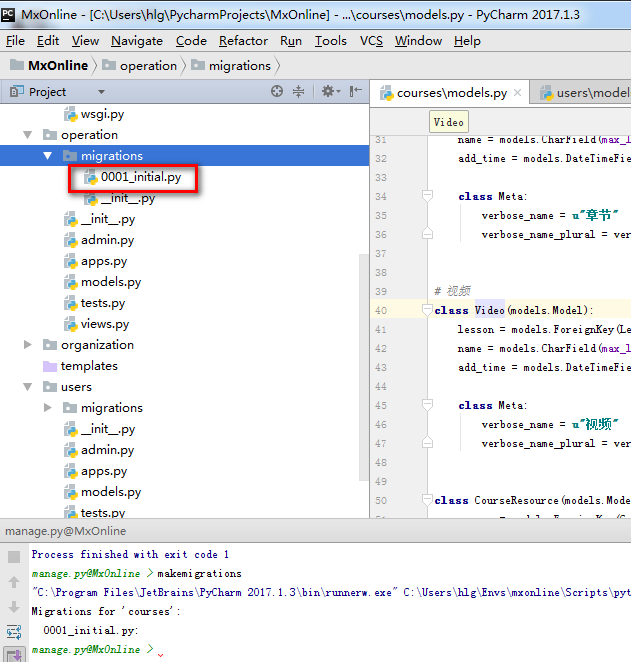631x662 pixels.
Task: Select models.py under operation
Action: point(111,282)
